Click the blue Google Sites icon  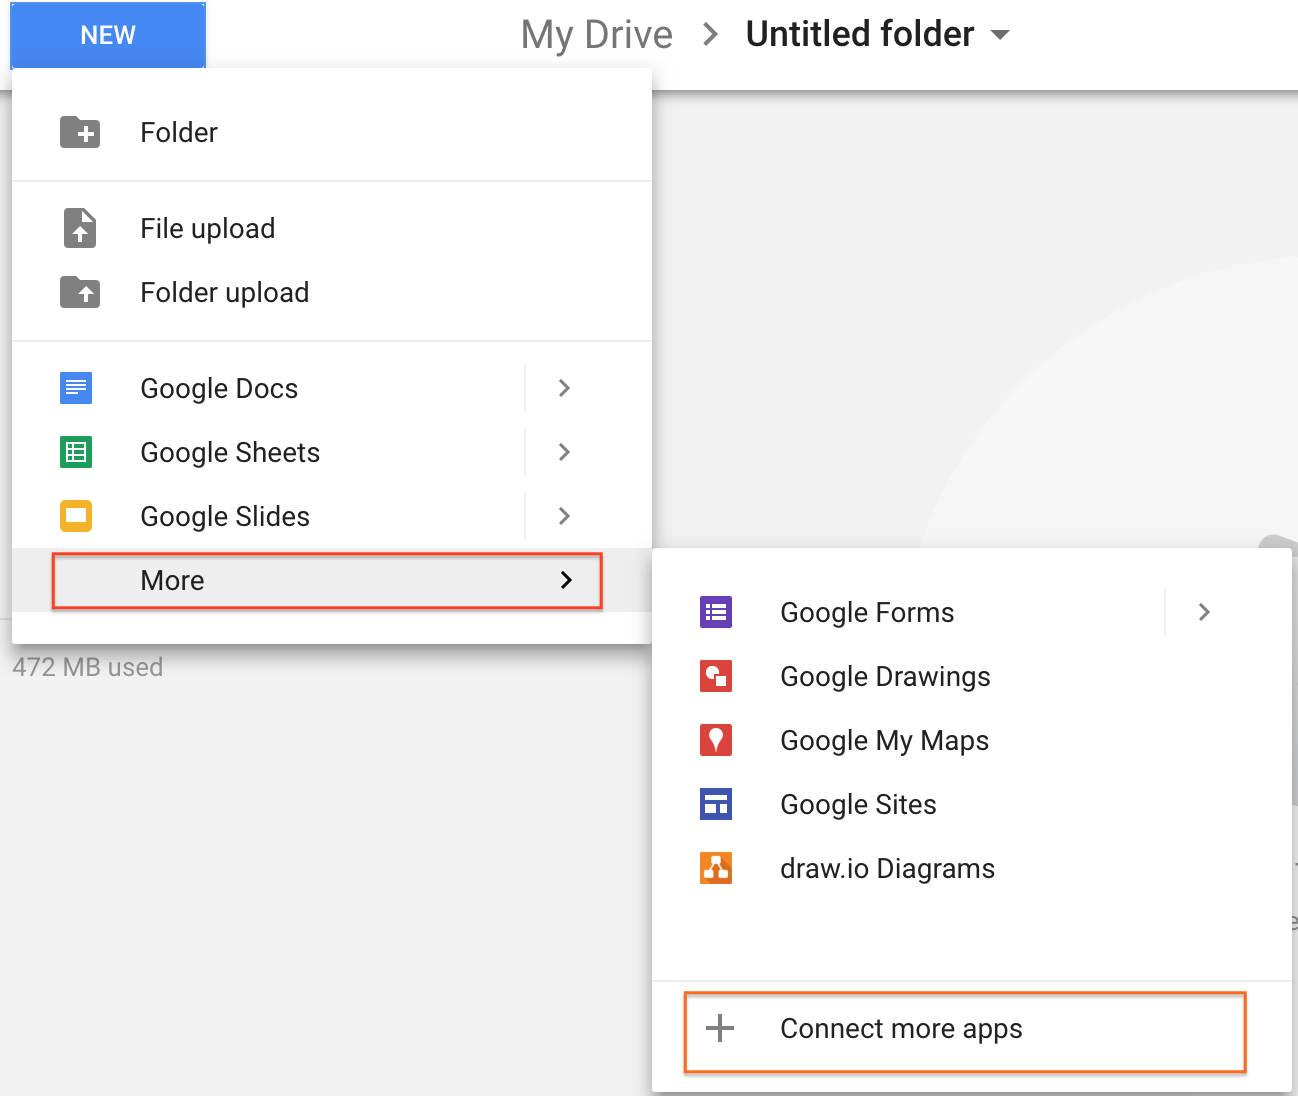point(716,804)
